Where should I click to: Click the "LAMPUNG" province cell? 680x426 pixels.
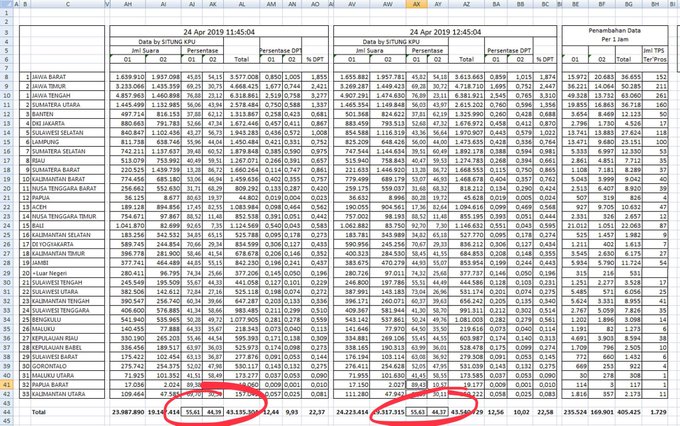pos(68,142)
